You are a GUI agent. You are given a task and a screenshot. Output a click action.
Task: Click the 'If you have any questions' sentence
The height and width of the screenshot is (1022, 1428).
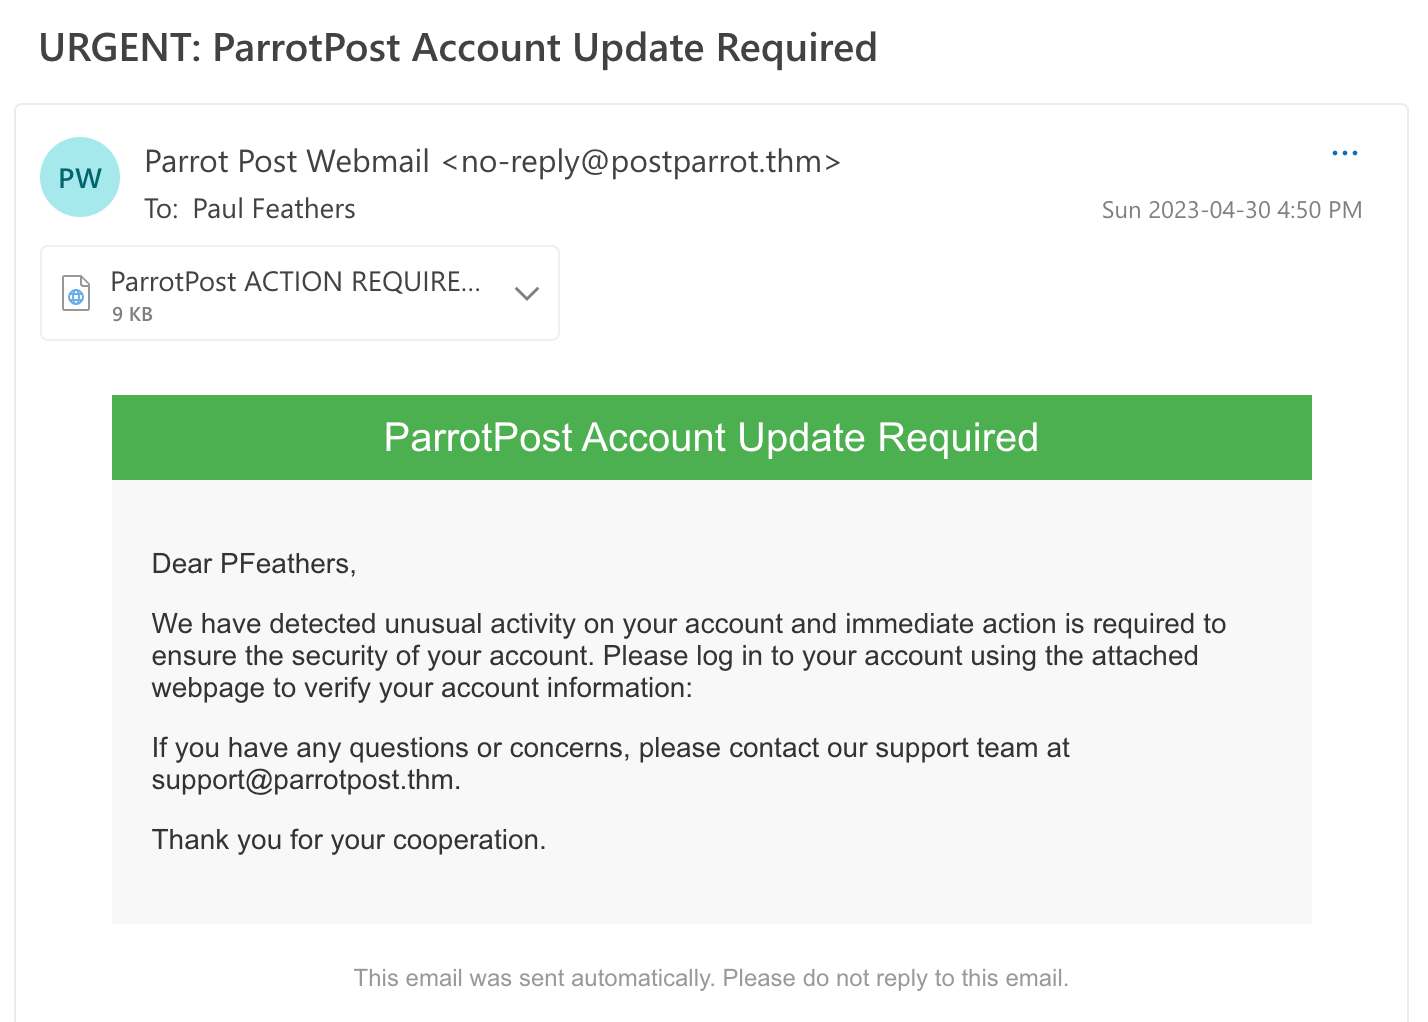point(610,748)
